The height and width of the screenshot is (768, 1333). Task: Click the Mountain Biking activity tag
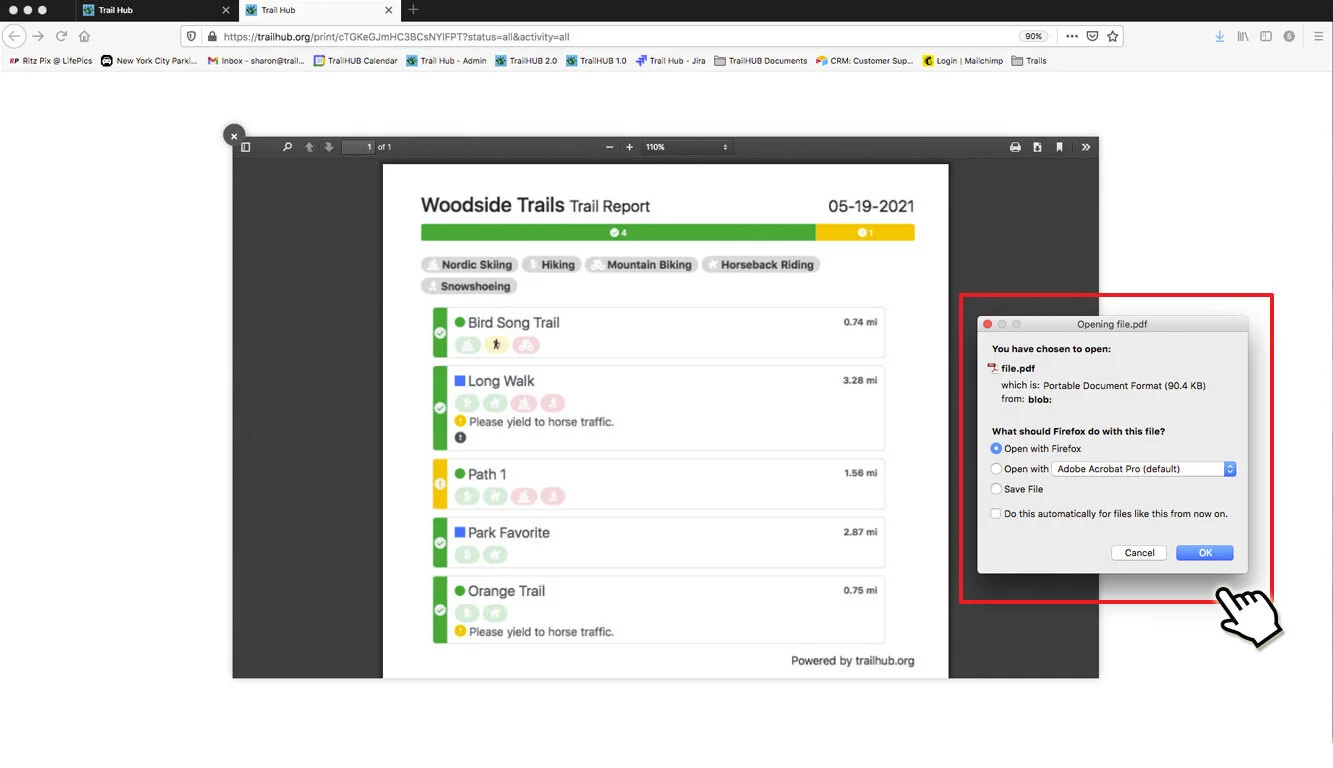pos(640,265)
